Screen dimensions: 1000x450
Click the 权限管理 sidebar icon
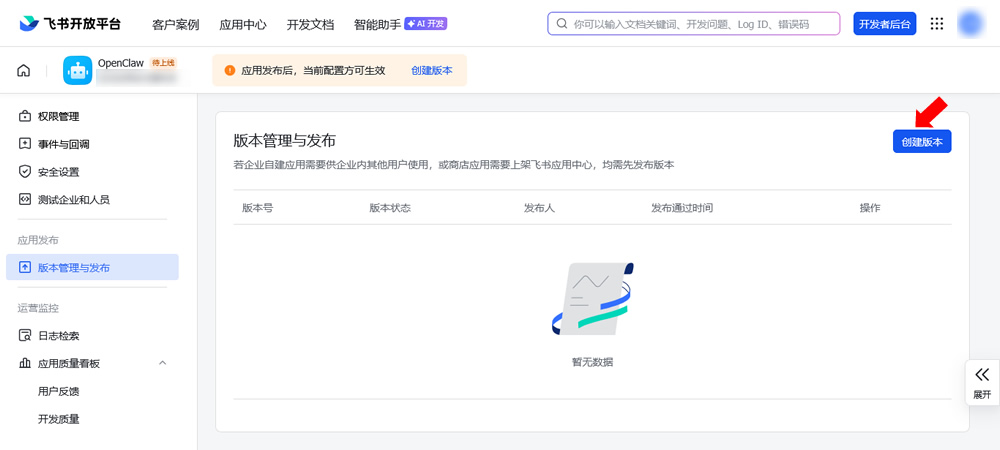(25, 116)
